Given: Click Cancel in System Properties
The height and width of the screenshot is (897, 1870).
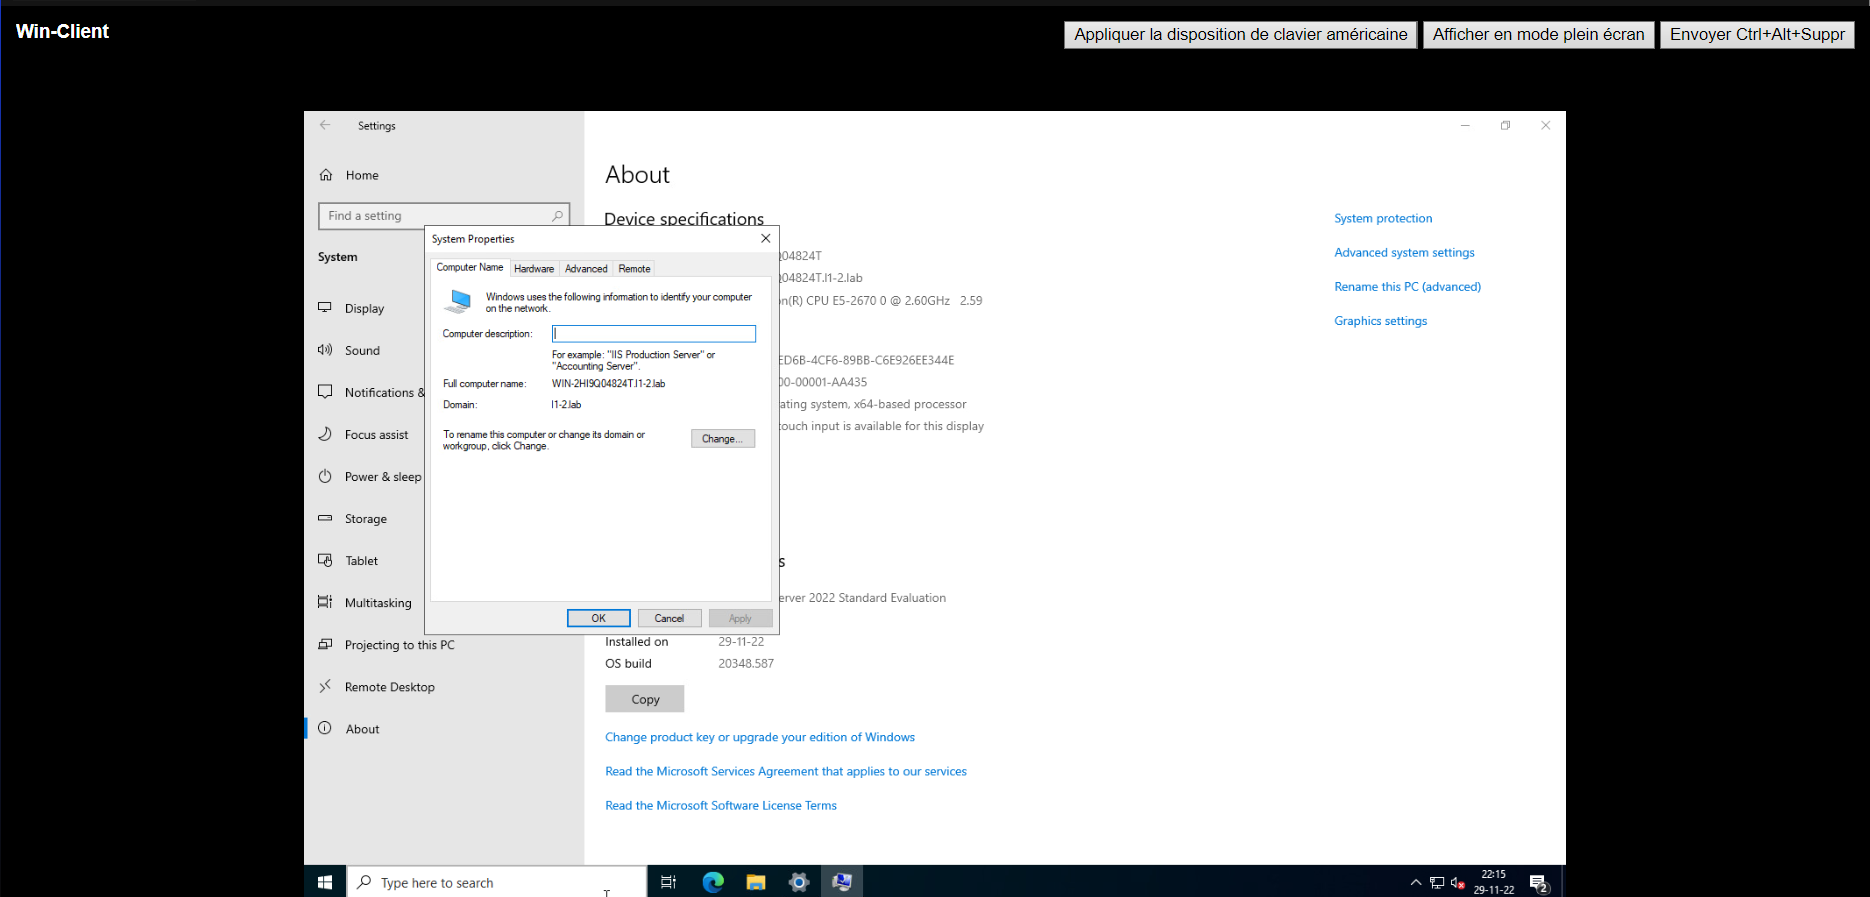Looking at the screenshot, I should click(x=669, y=618).
